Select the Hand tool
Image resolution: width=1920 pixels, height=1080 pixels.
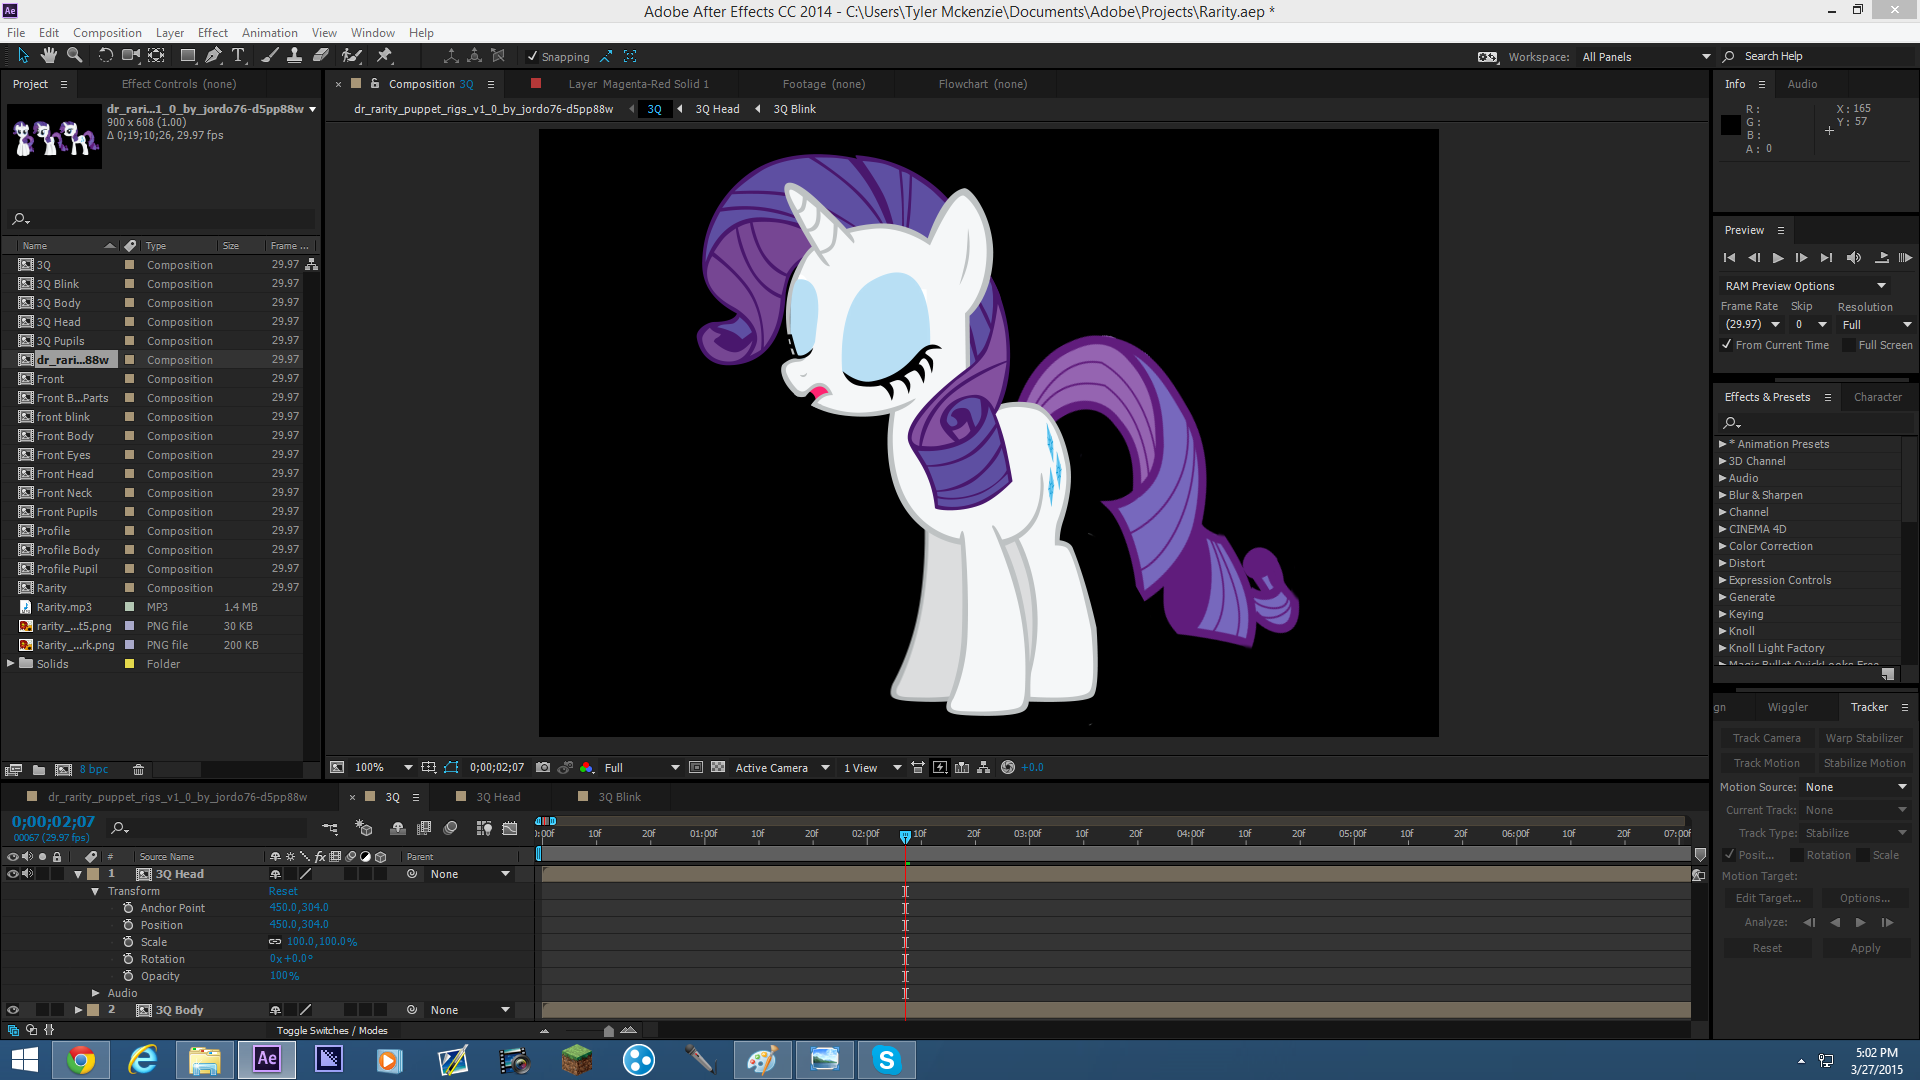pos(48,56)
